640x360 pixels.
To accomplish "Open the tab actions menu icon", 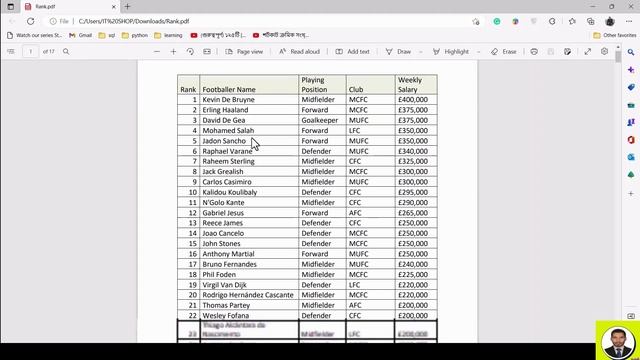I will point(11,7).
